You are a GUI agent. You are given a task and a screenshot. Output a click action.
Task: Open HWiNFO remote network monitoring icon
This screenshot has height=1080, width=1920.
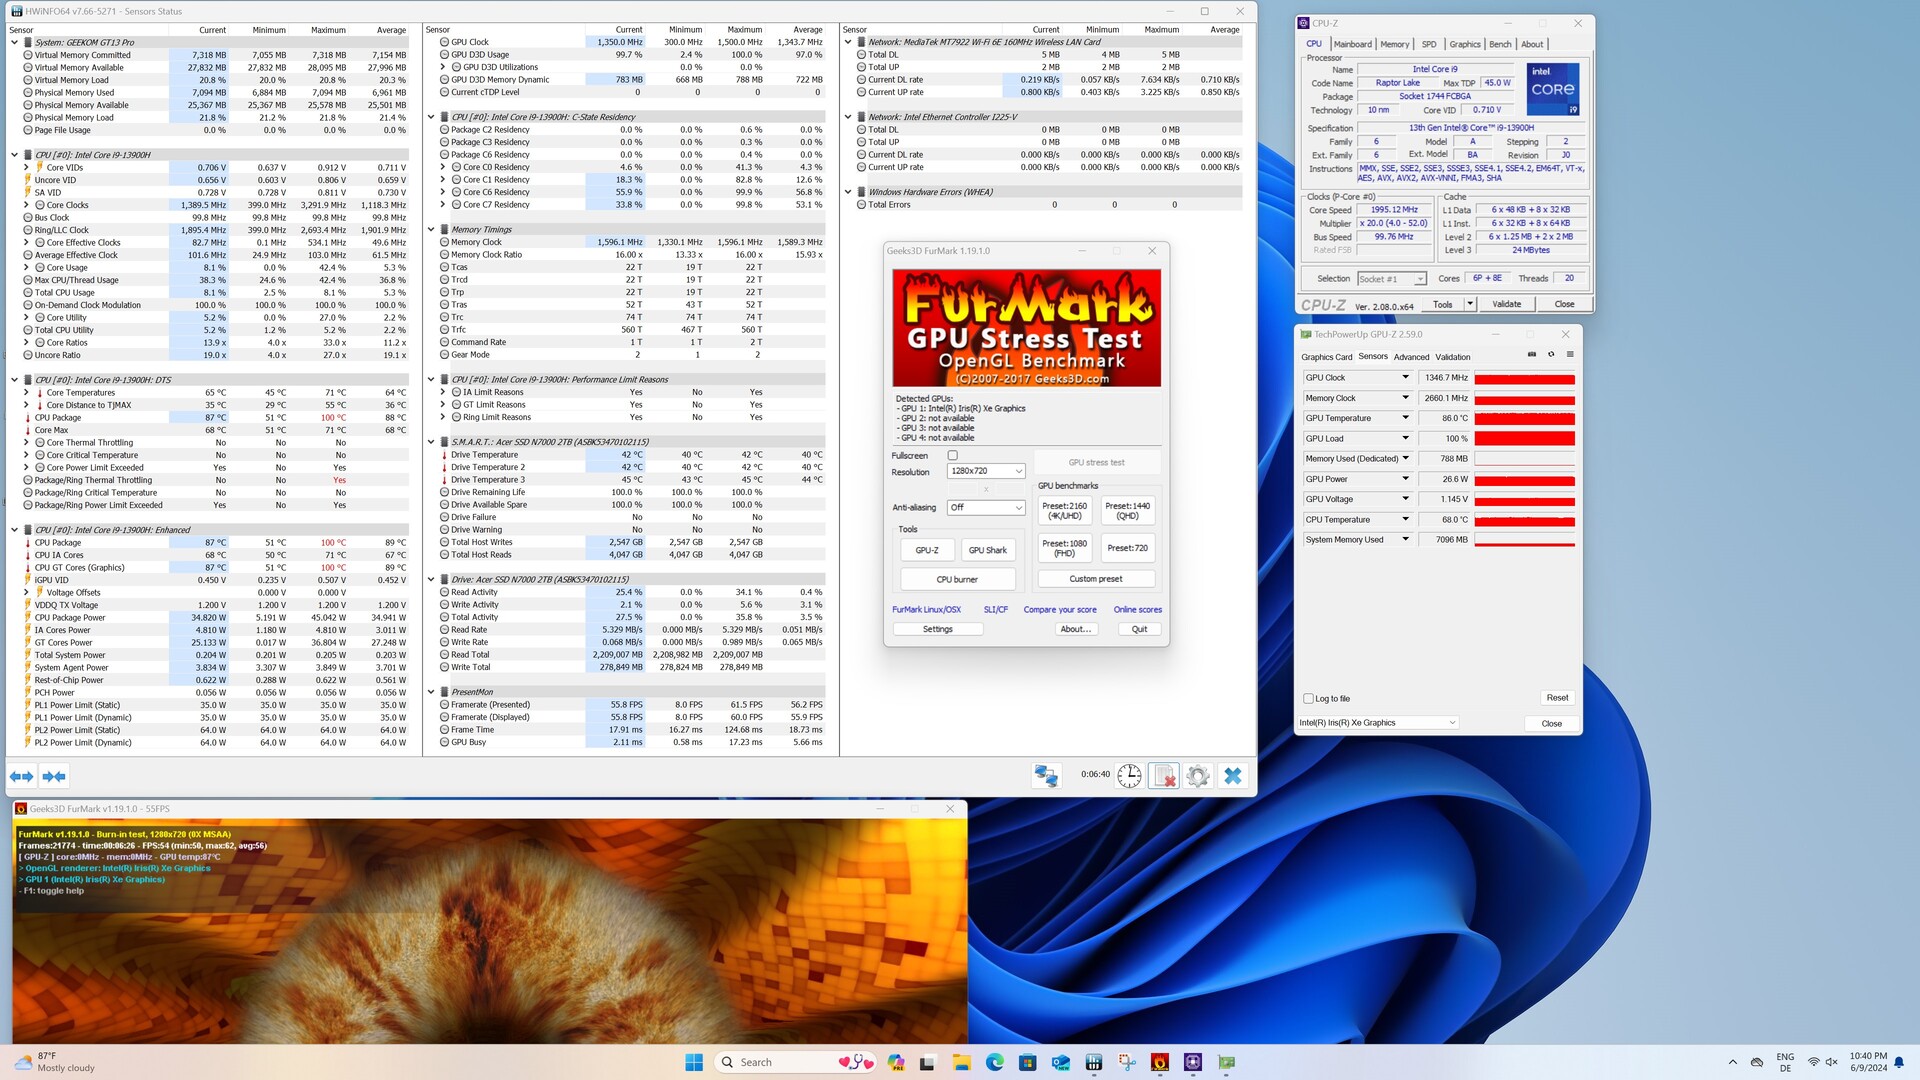pos(1046,775)
